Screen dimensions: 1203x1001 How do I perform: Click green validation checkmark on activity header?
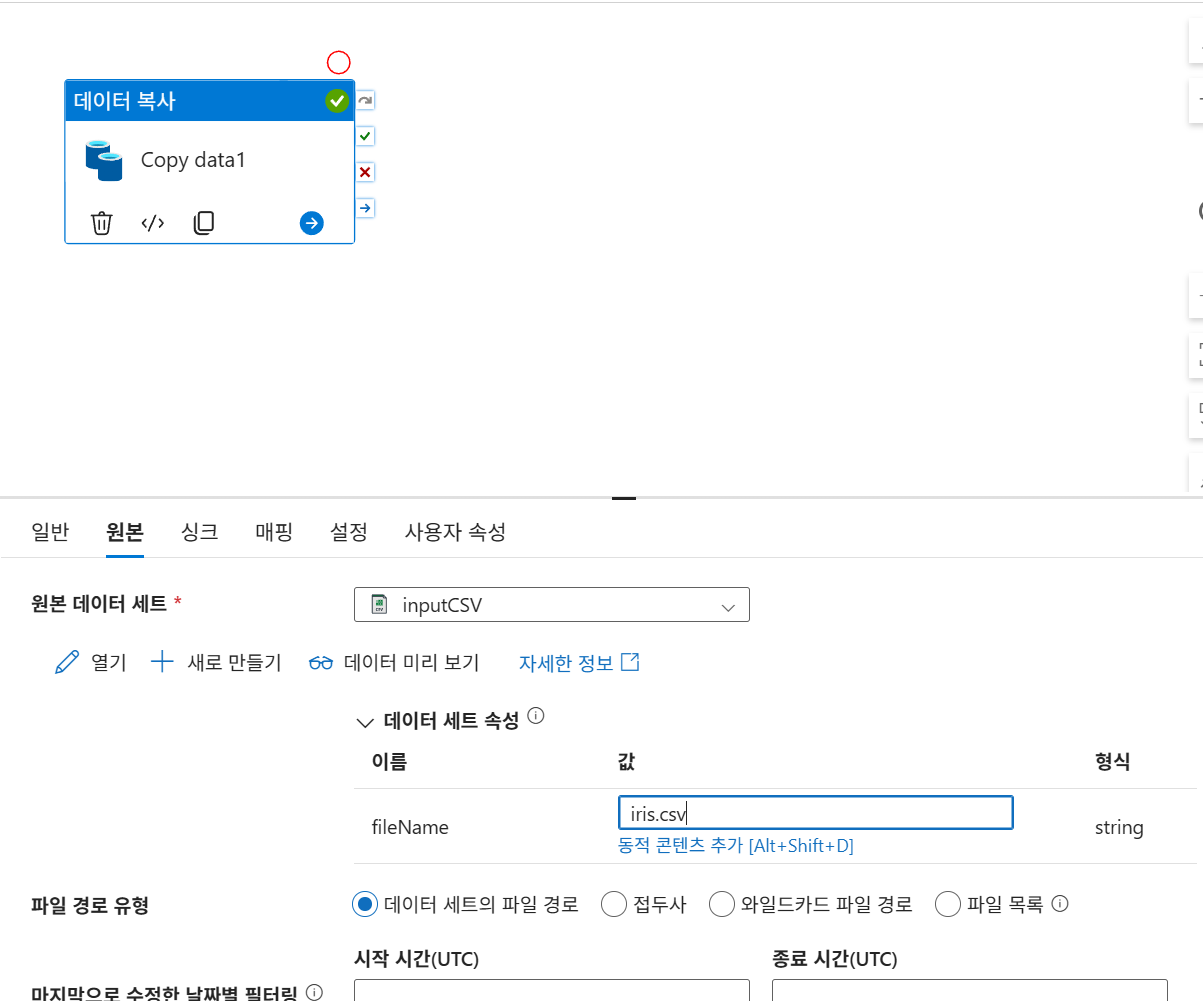337,100
